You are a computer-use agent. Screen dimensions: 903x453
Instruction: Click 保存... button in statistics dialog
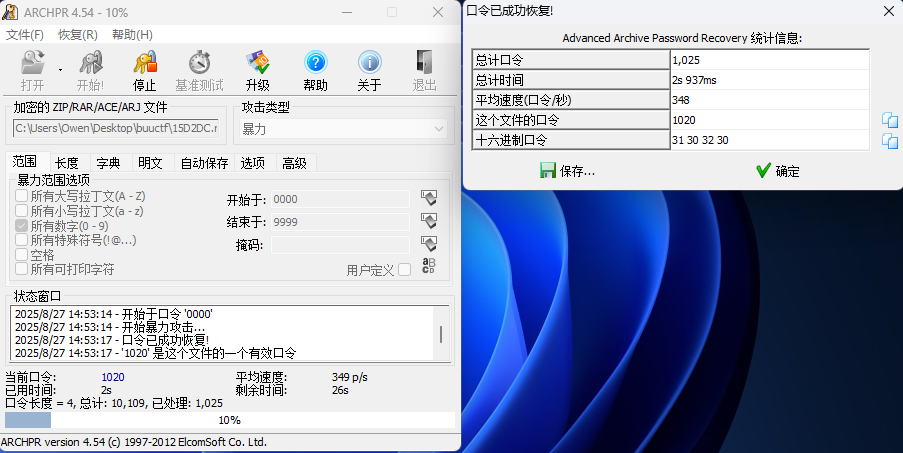pos(567,171)
